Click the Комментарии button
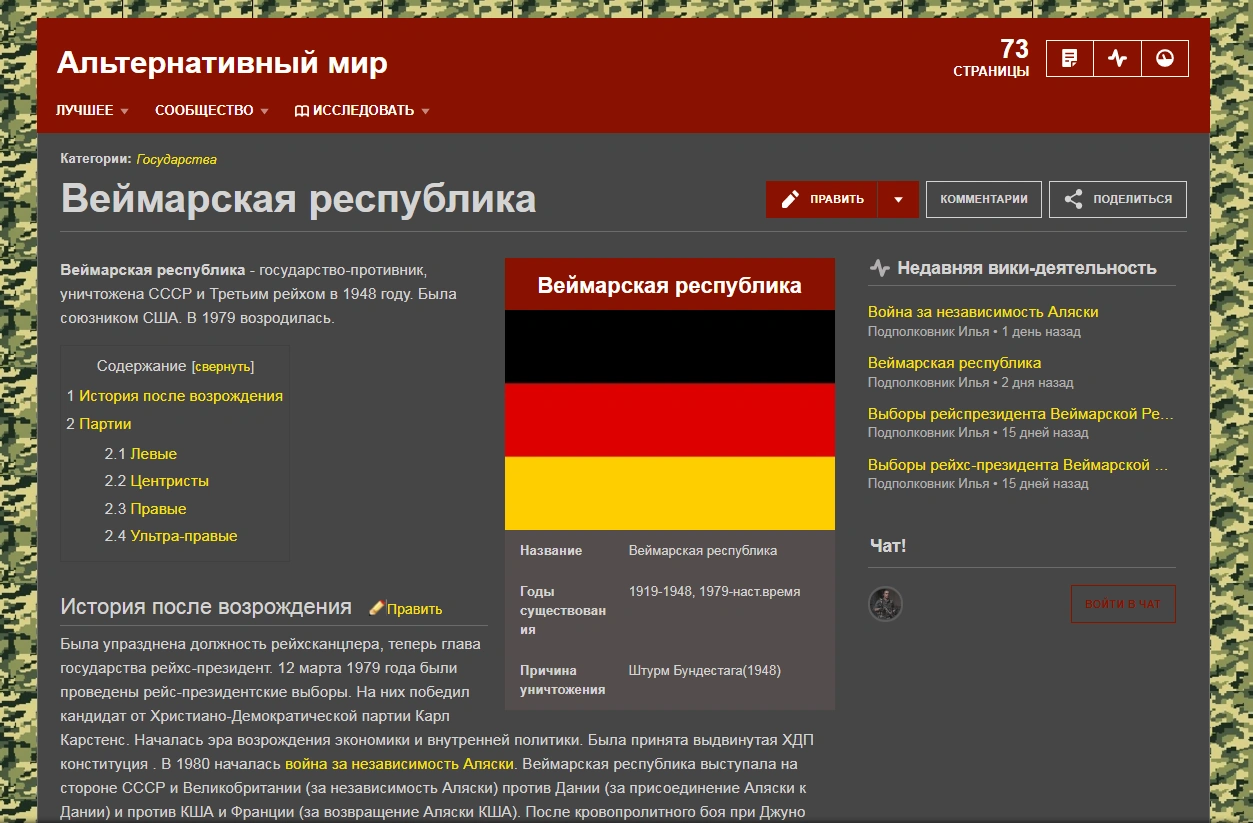Image resolution: width=1253 pixels, height=823 pixels. click(984, 199)
